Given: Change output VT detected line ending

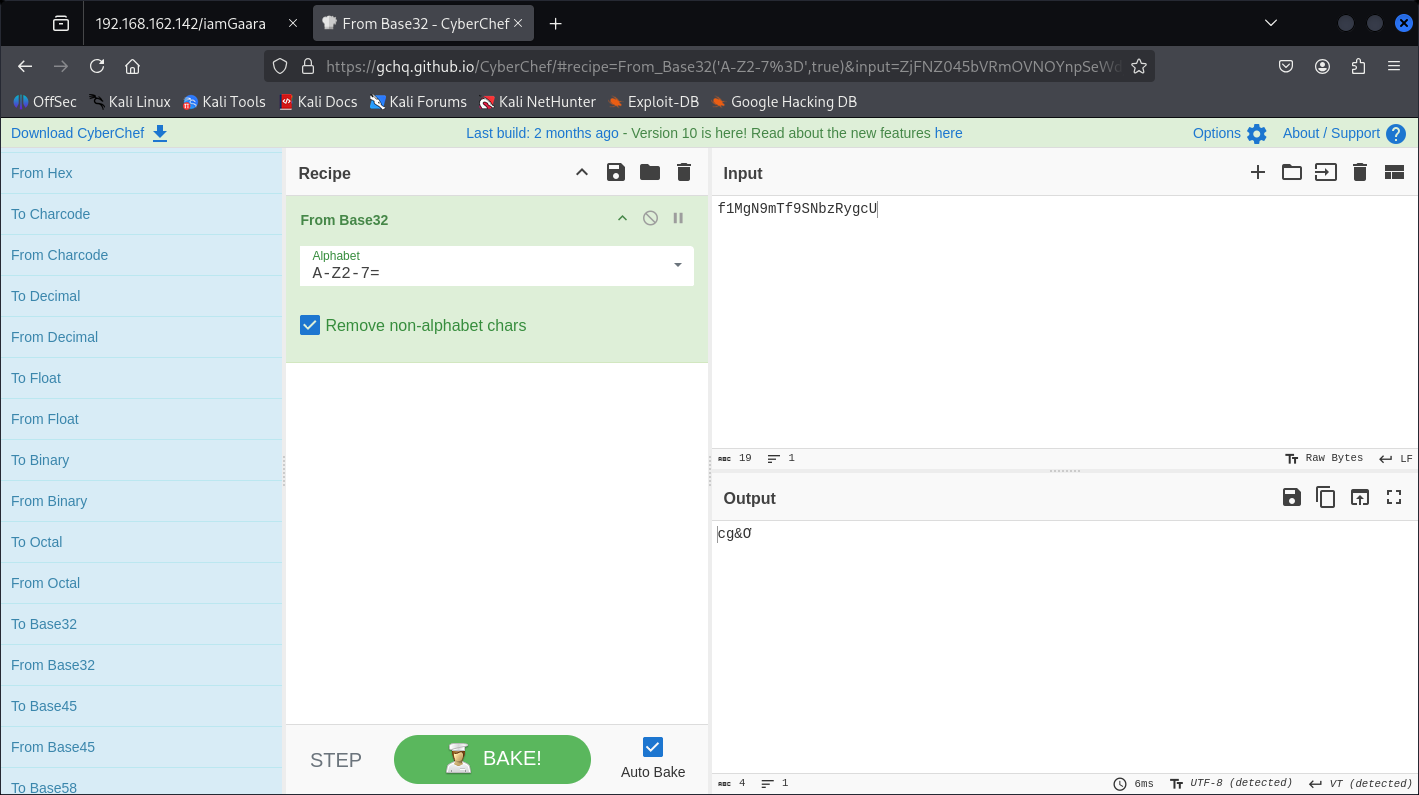Looking at the screenshot, I should (x=1361, y=783).
